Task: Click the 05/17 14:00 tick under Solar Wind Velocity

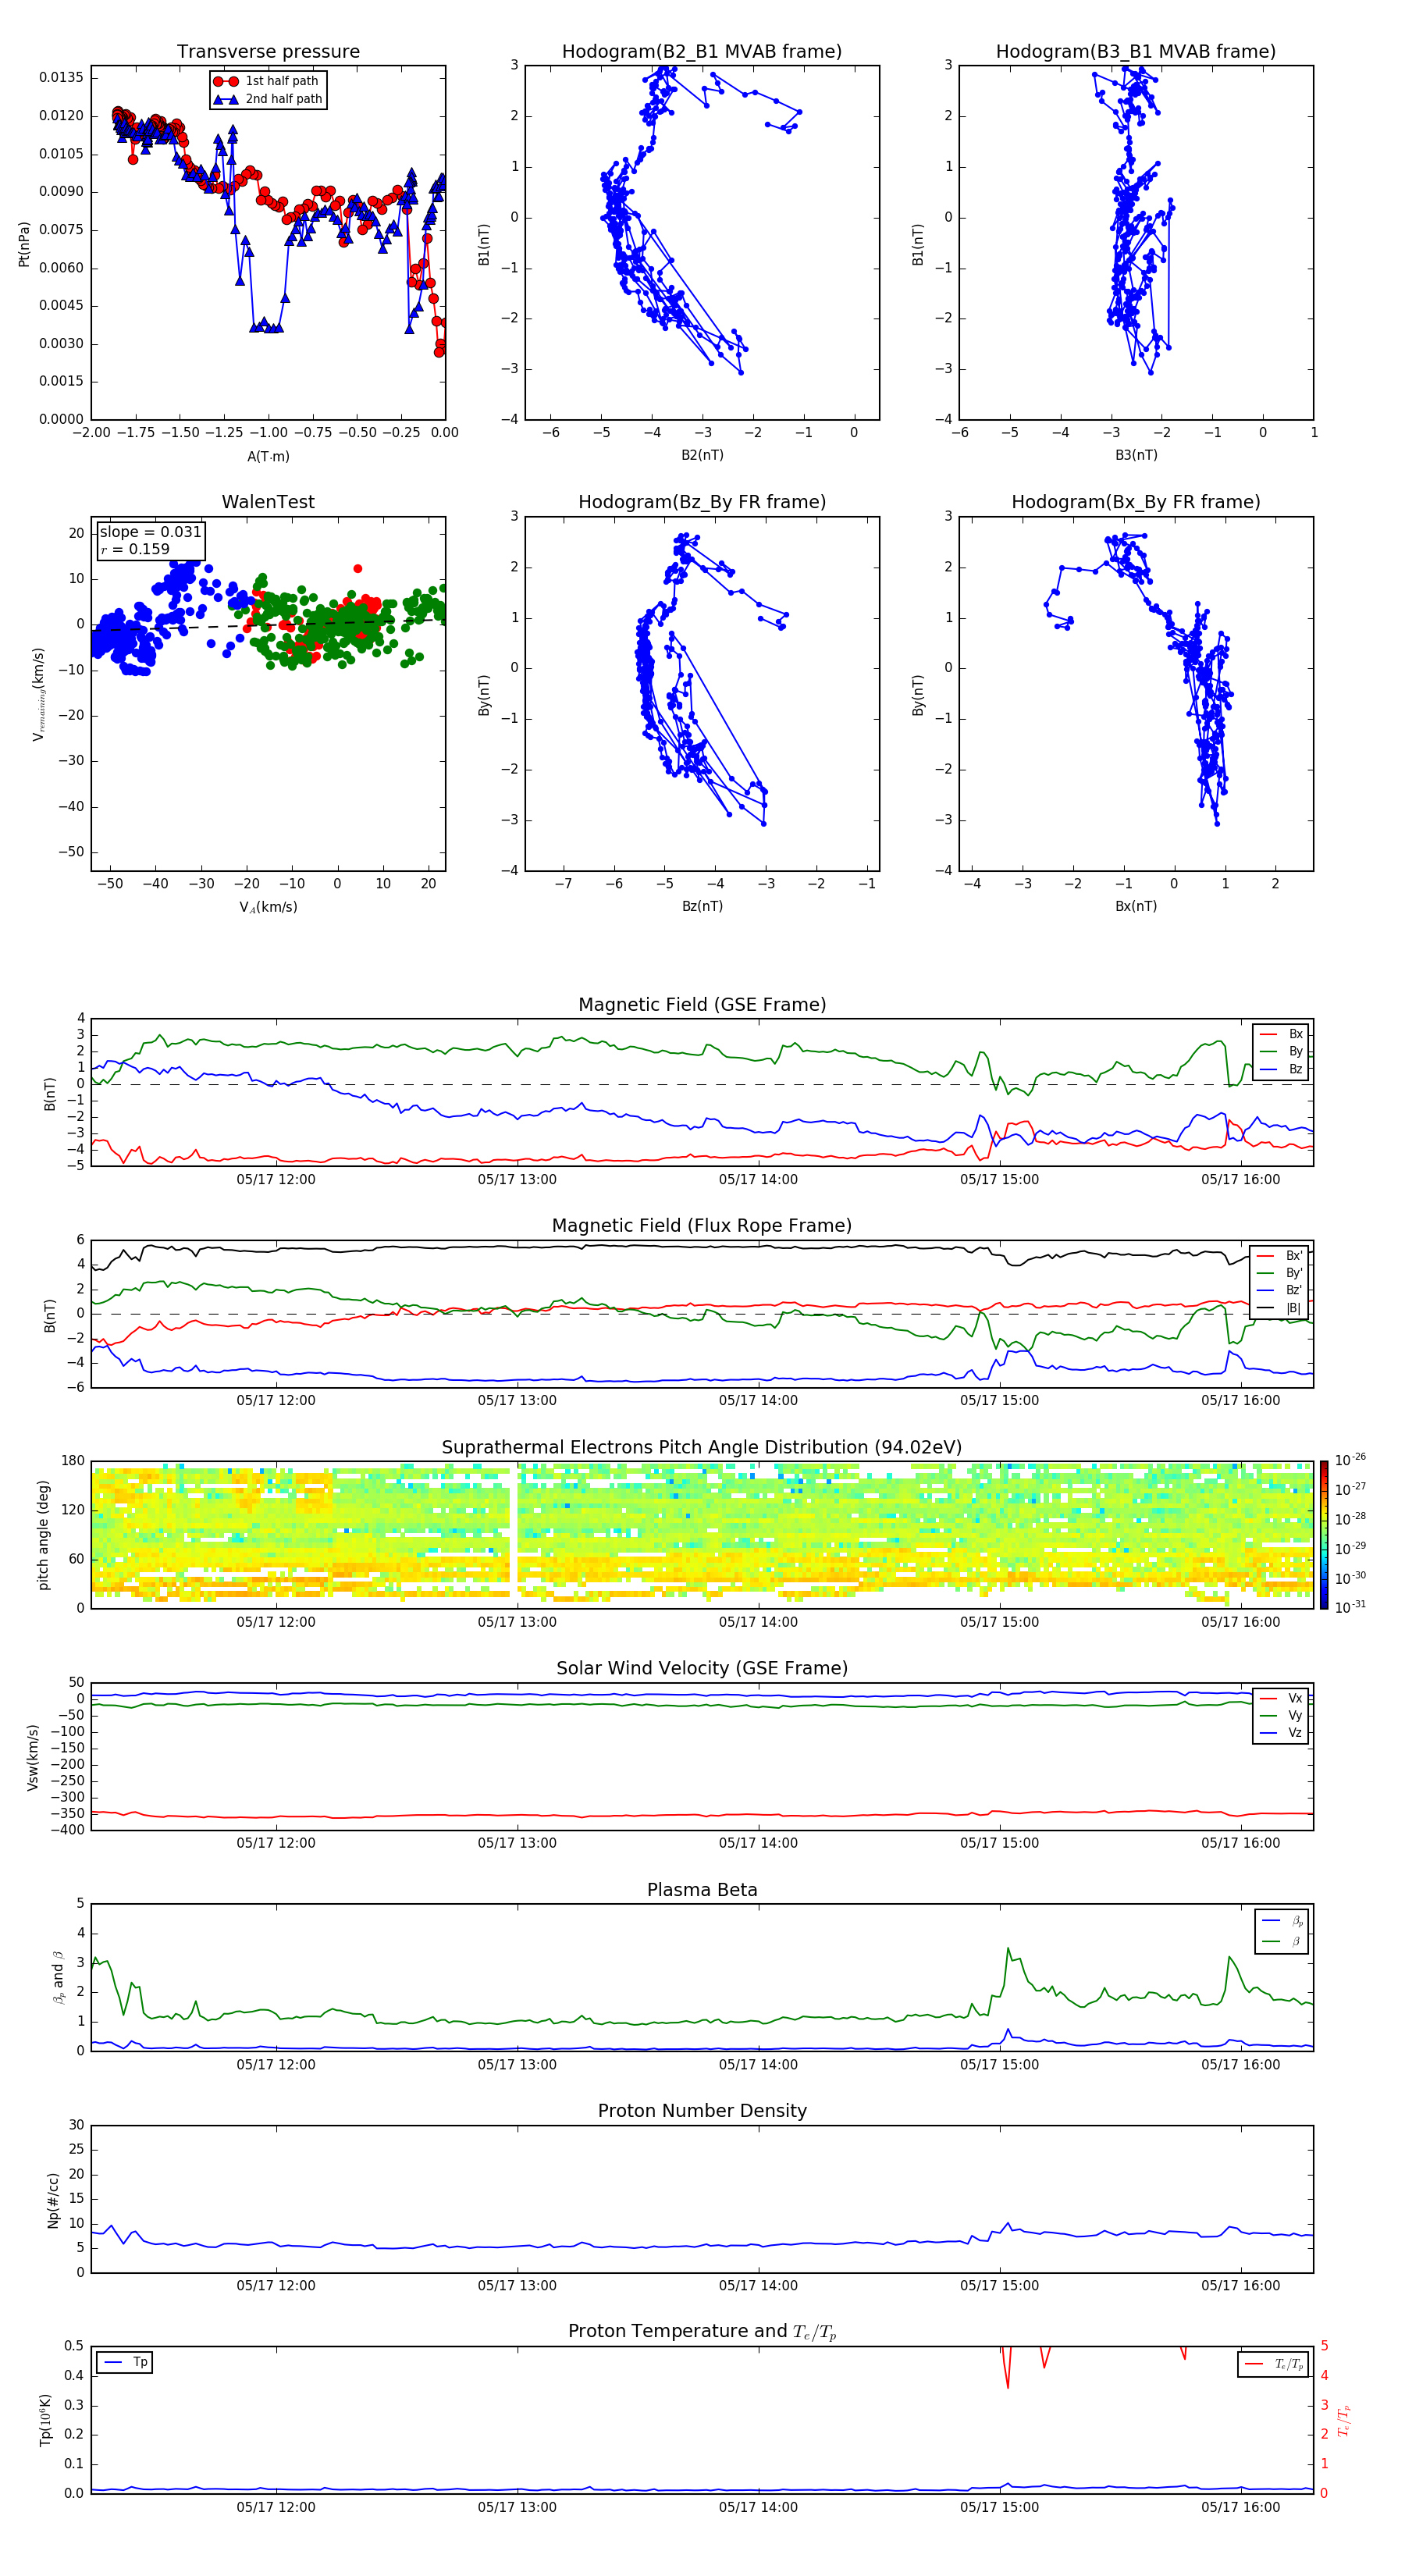Action: click(758, 1843)
